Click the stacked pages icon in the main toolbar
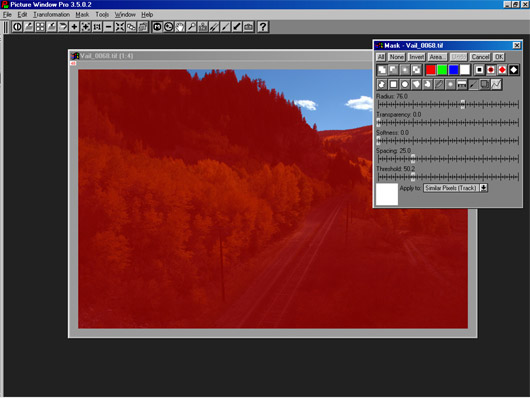This screenshot has height=398, width=530. point(143,27)
